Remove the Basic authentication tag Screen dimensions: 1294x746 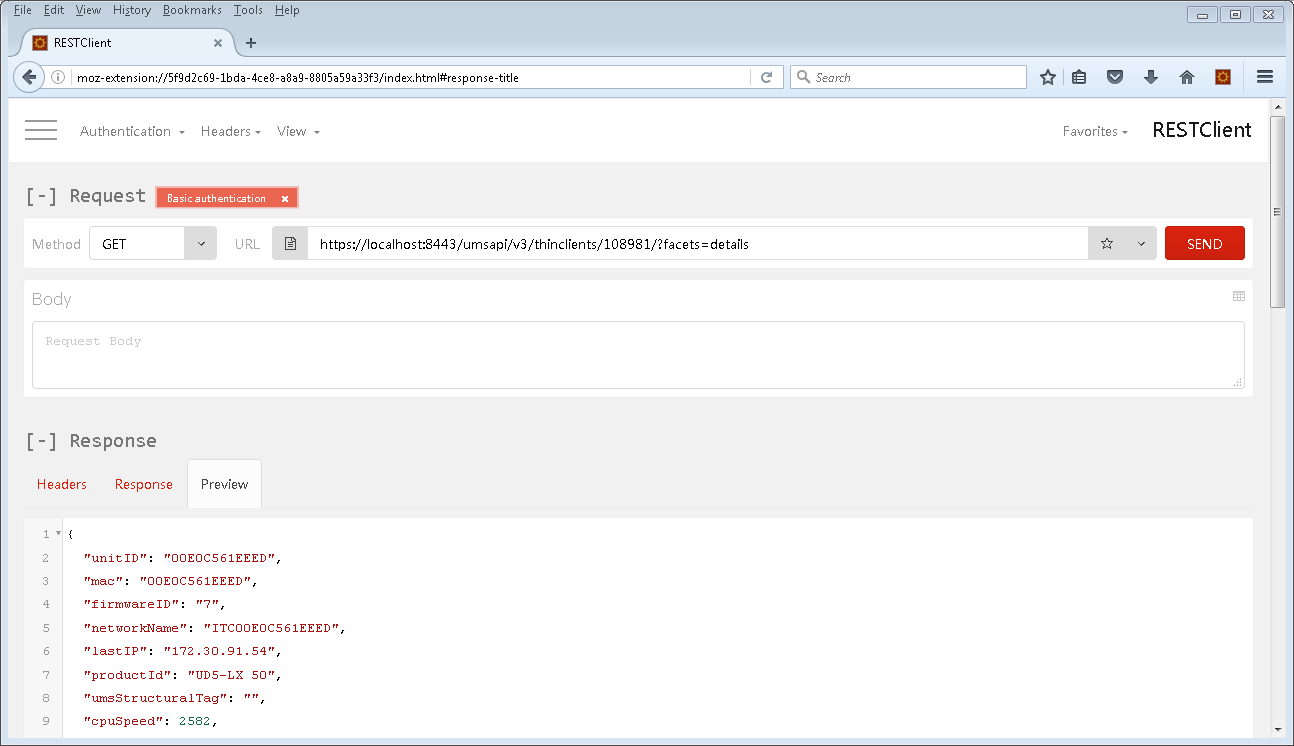(x=285, y=197)
